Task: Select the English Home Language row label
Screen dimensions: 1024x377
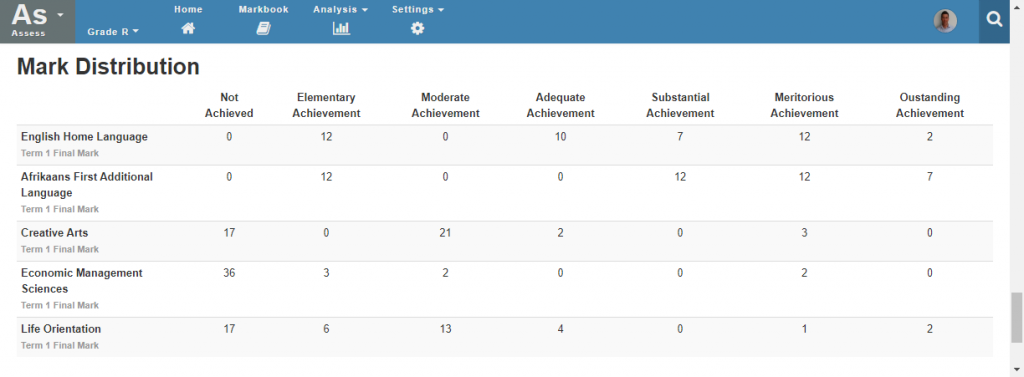Action: pyautogui.click(x=84, y=137)
